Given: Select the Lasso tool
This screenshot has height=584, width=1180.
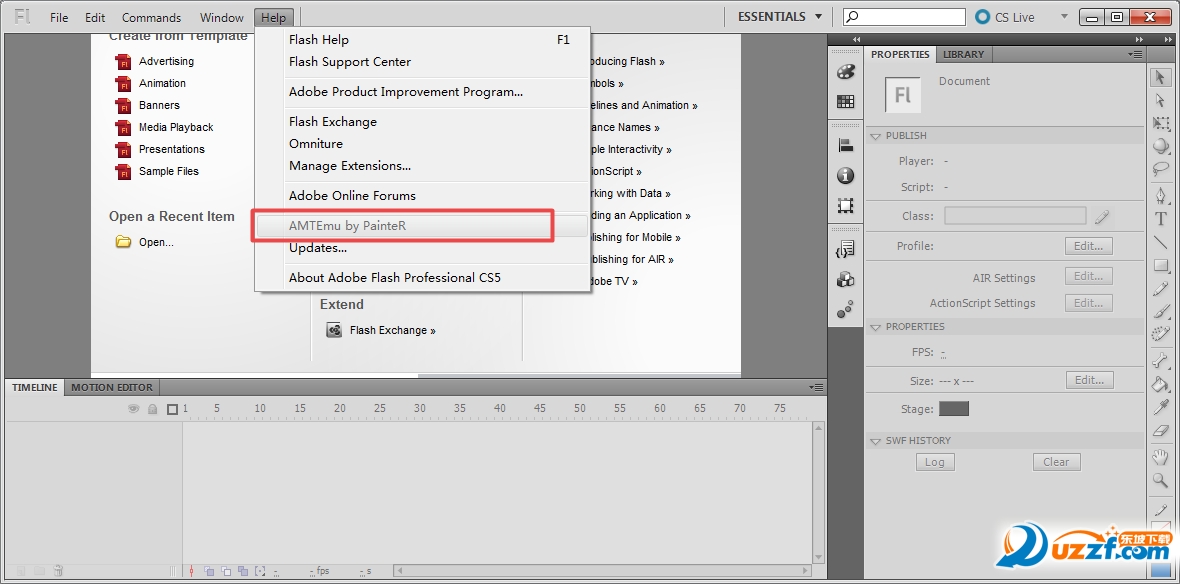Looking at the screenshot, I should click(x=1160, y=169).
